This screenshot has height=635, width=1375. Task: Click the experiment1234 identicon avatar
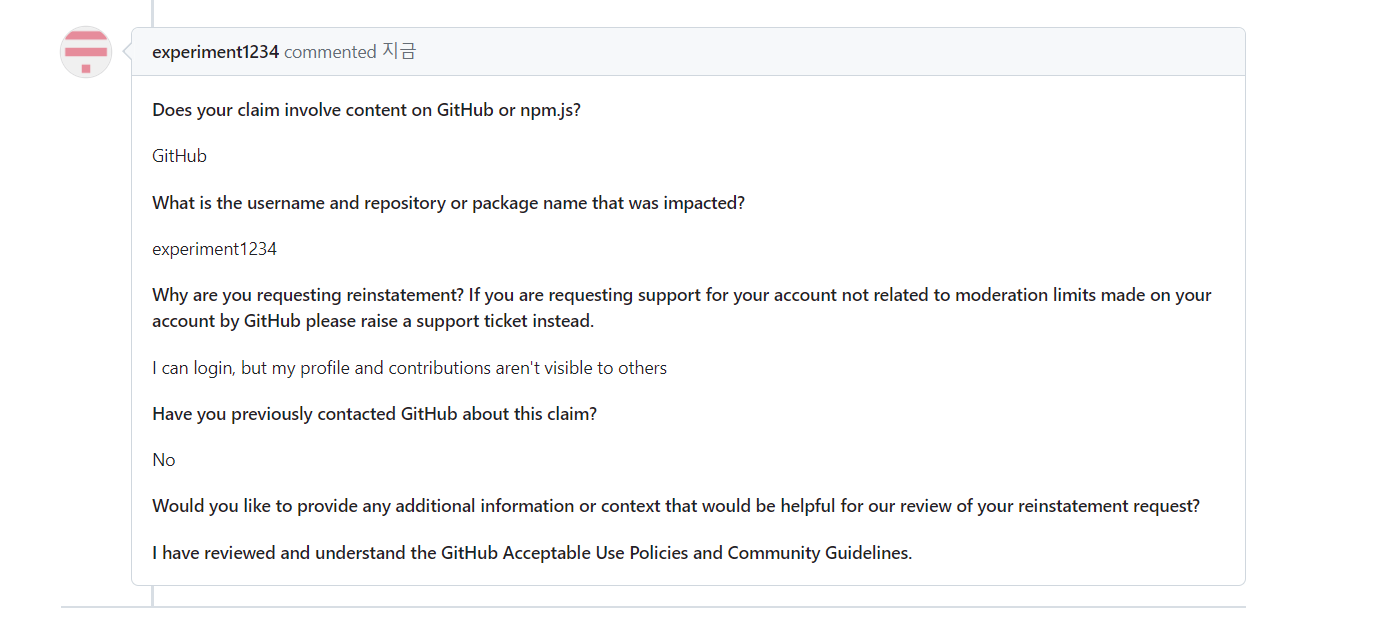[86, 52]
